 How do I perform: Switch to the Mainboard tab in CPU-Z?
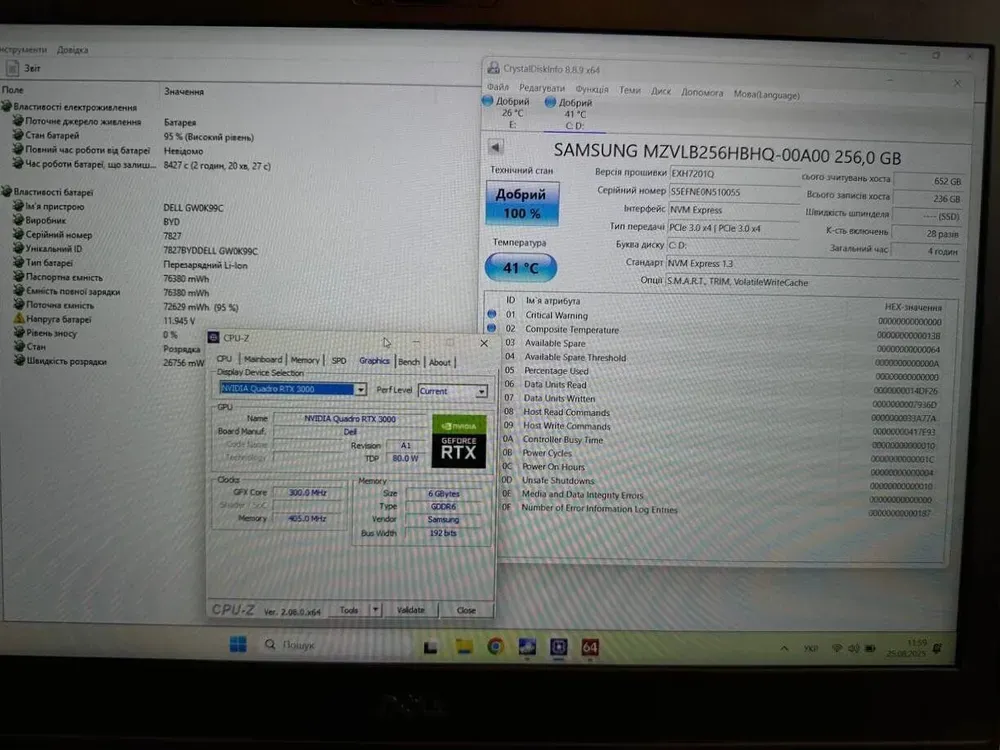point(263,360)
